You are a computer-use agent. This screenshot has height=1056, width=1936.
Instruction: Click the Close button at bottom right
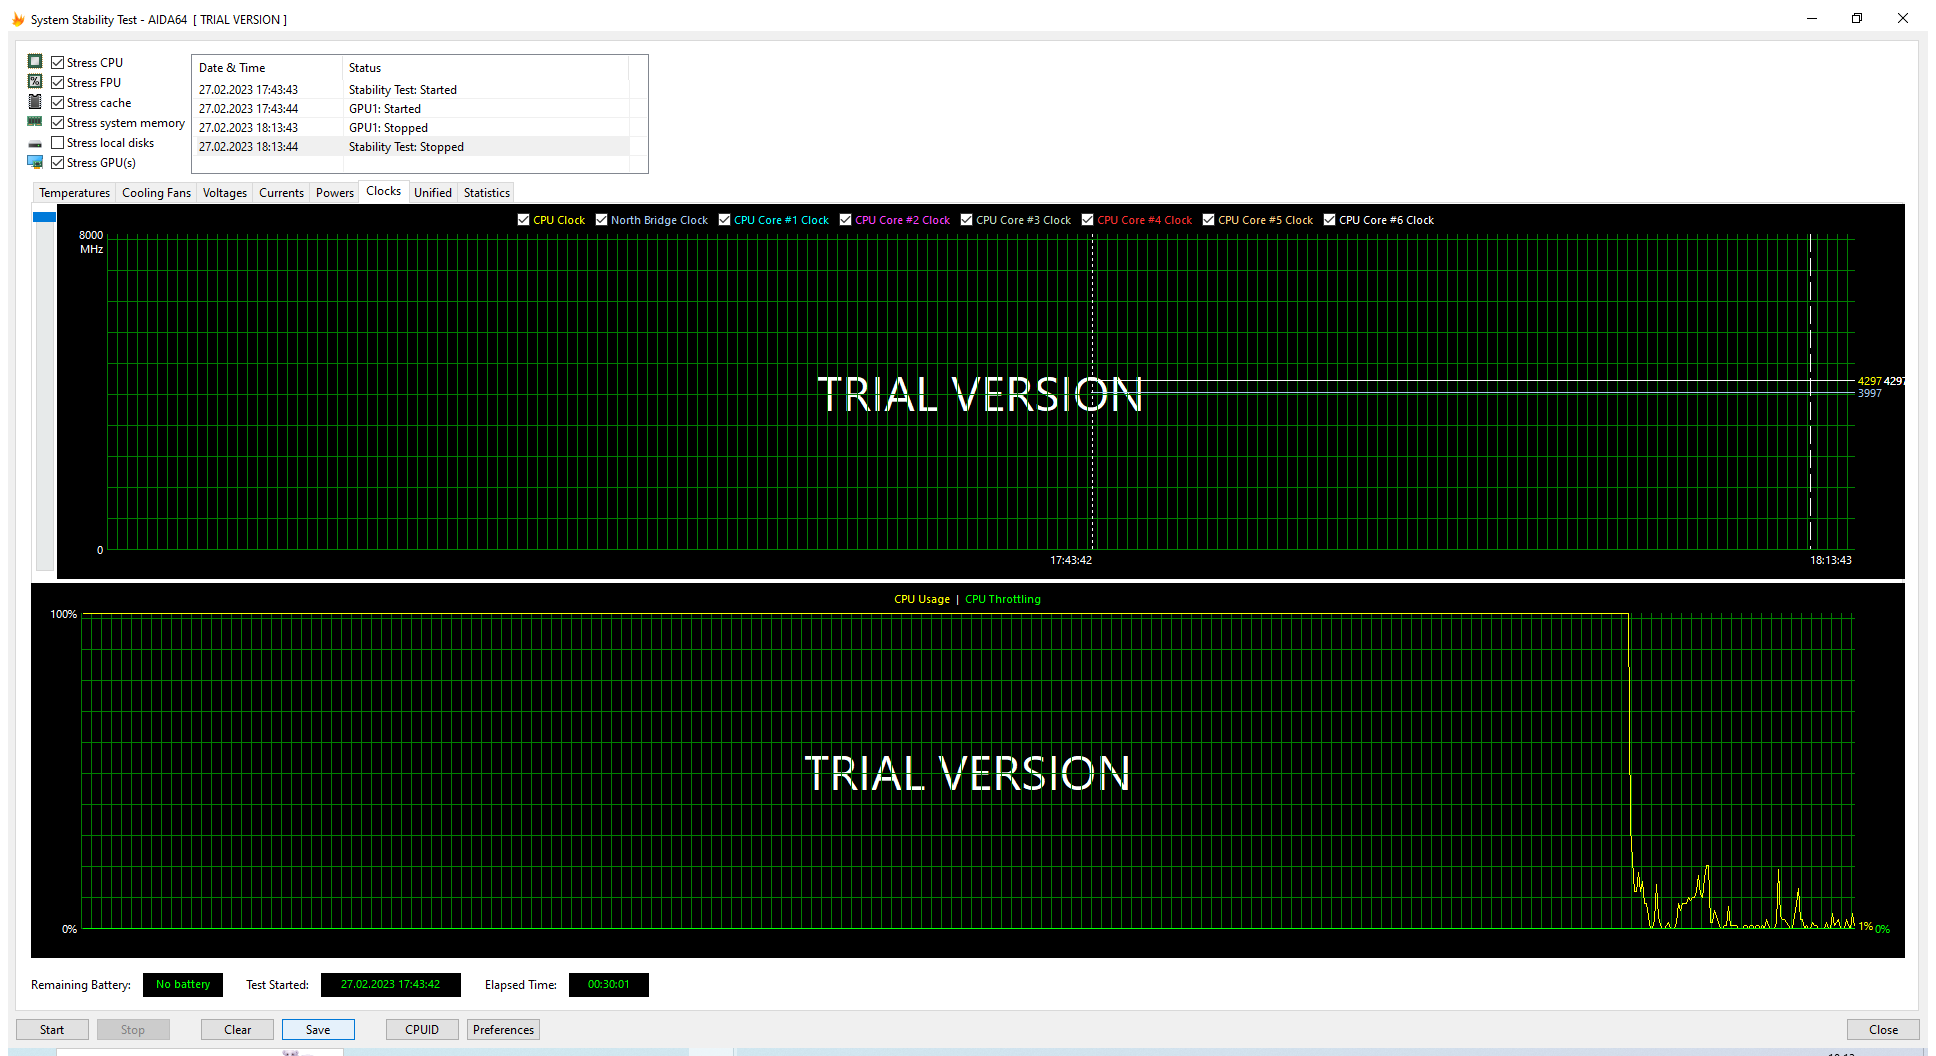coord(1883,1029)
